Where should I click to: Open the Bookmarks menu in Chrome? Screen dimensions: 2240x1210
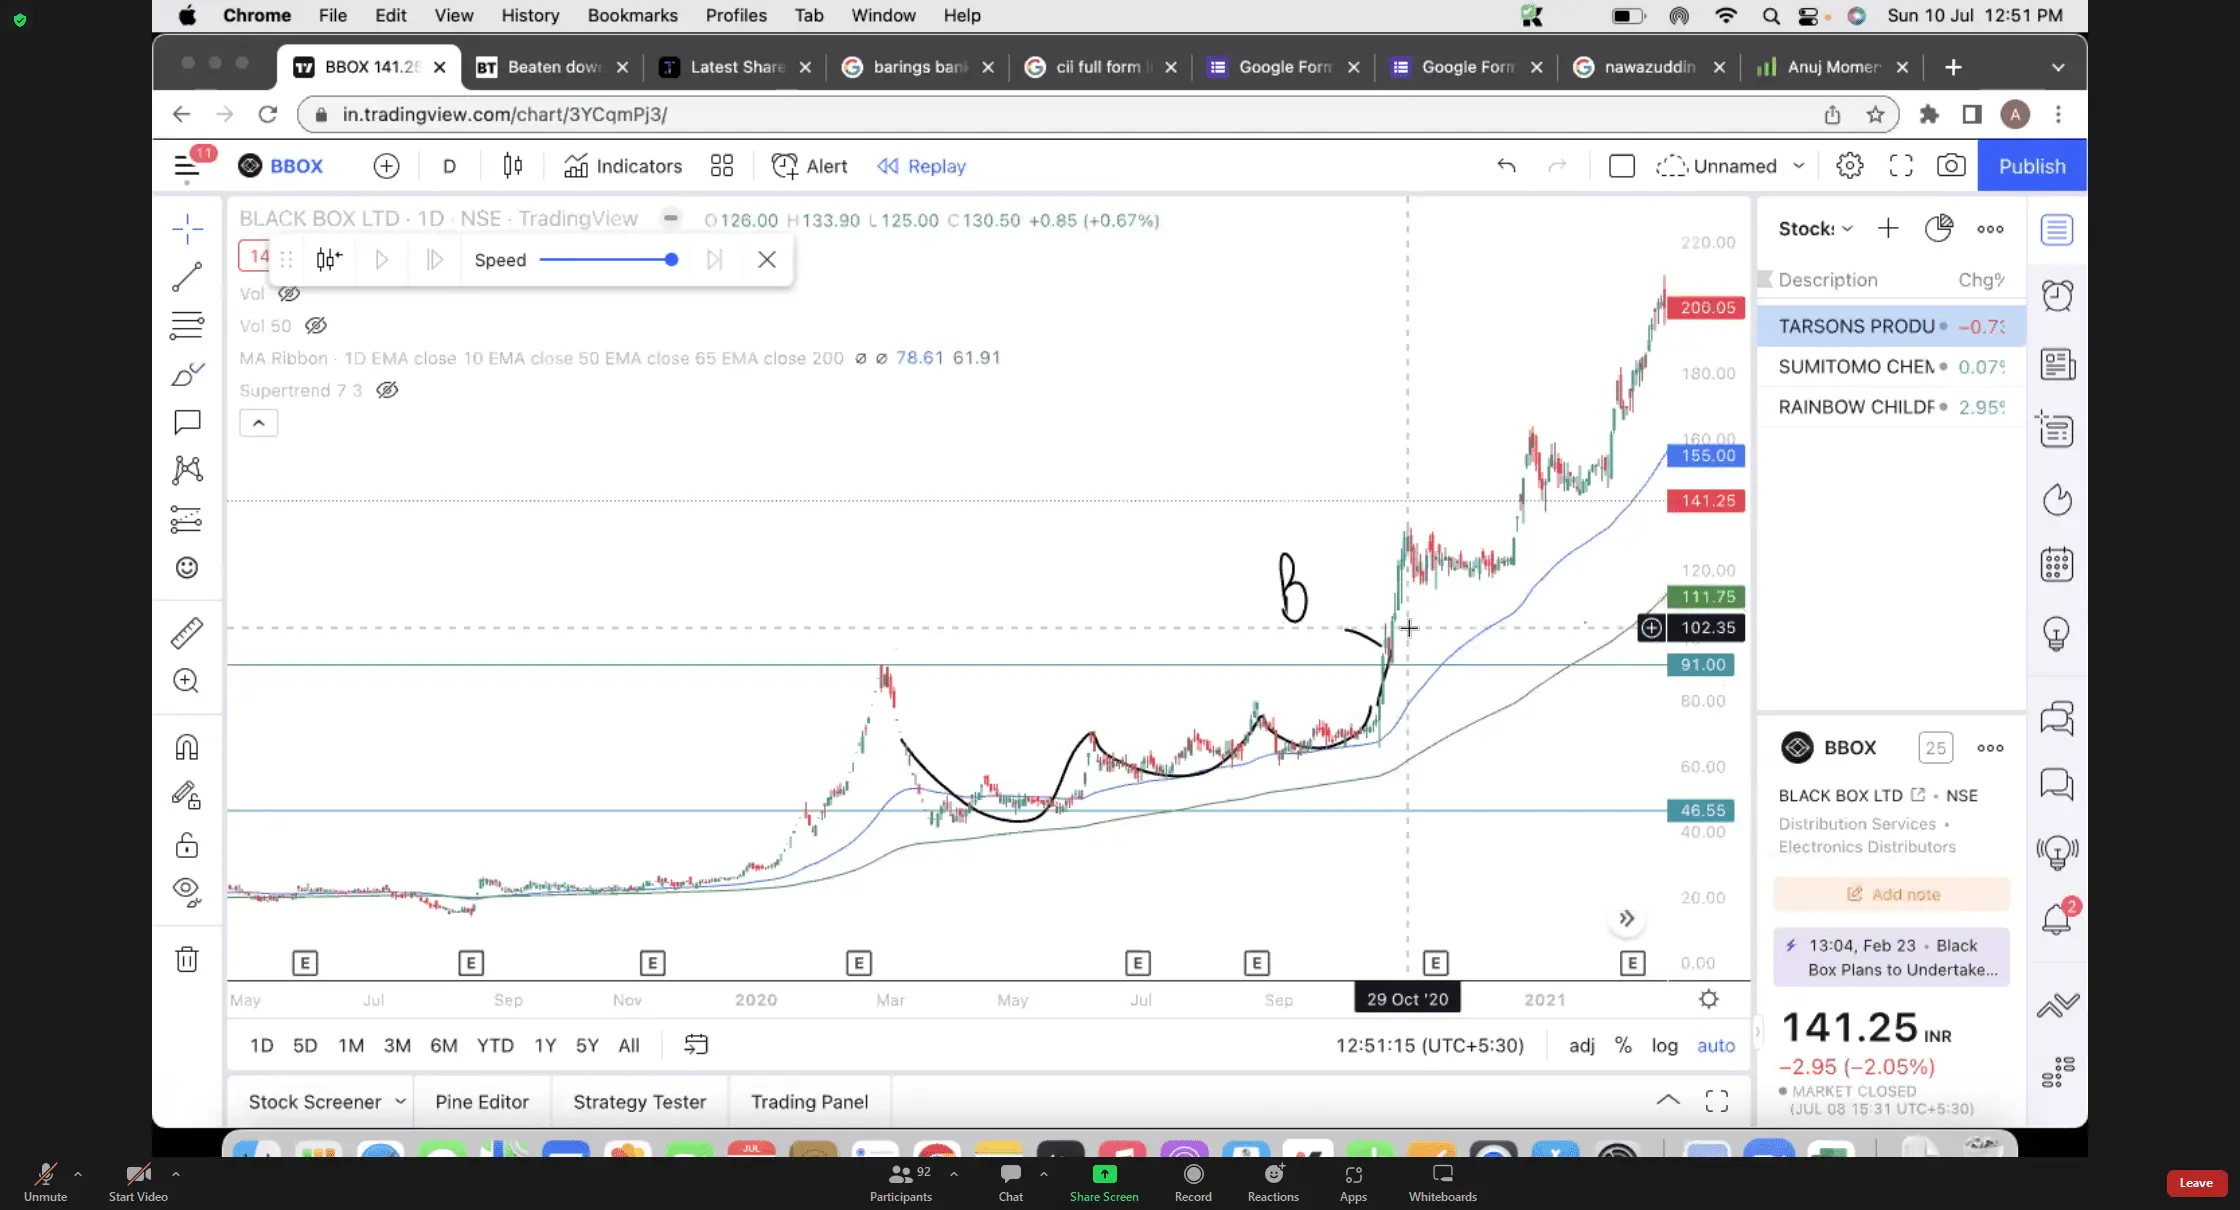point(632,15)
